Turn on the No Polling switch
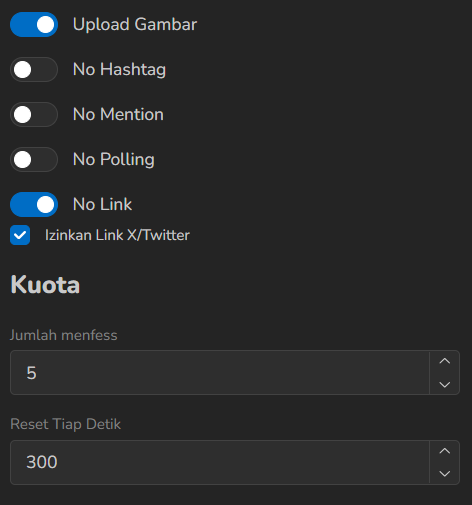 [x=34, y=160]
